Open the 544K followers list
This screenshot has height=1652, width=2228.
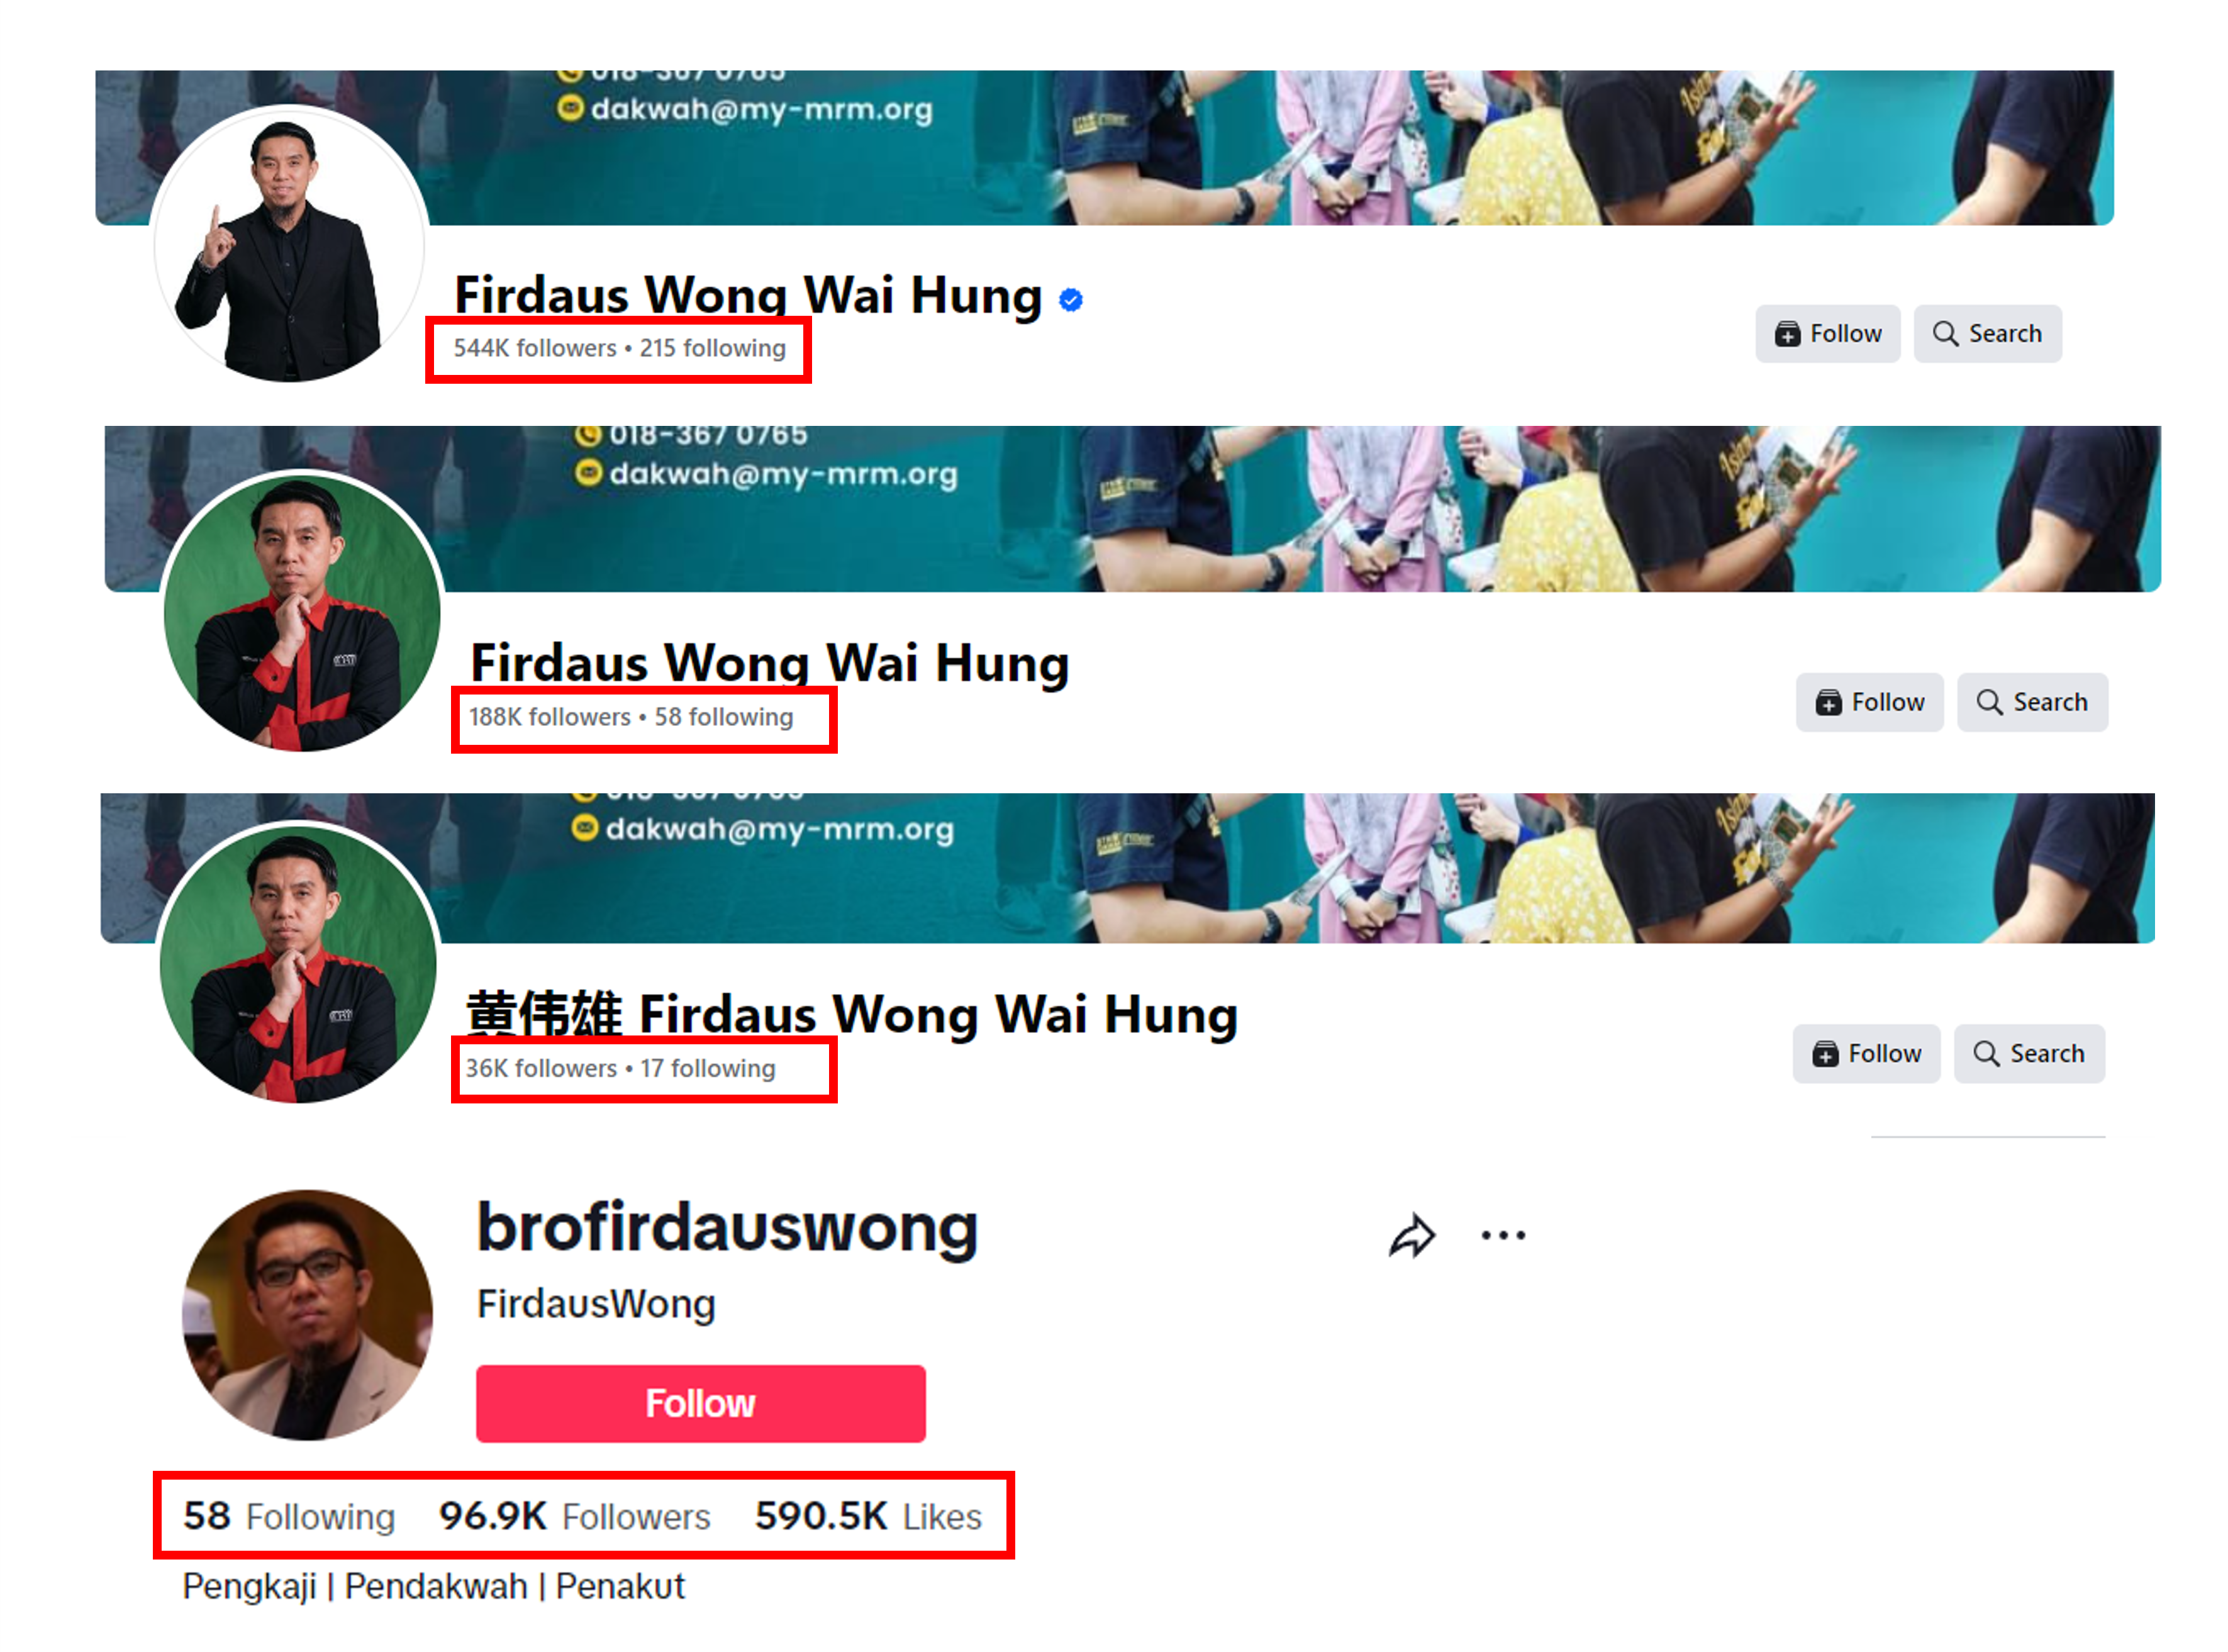click(x=535, y=348)
